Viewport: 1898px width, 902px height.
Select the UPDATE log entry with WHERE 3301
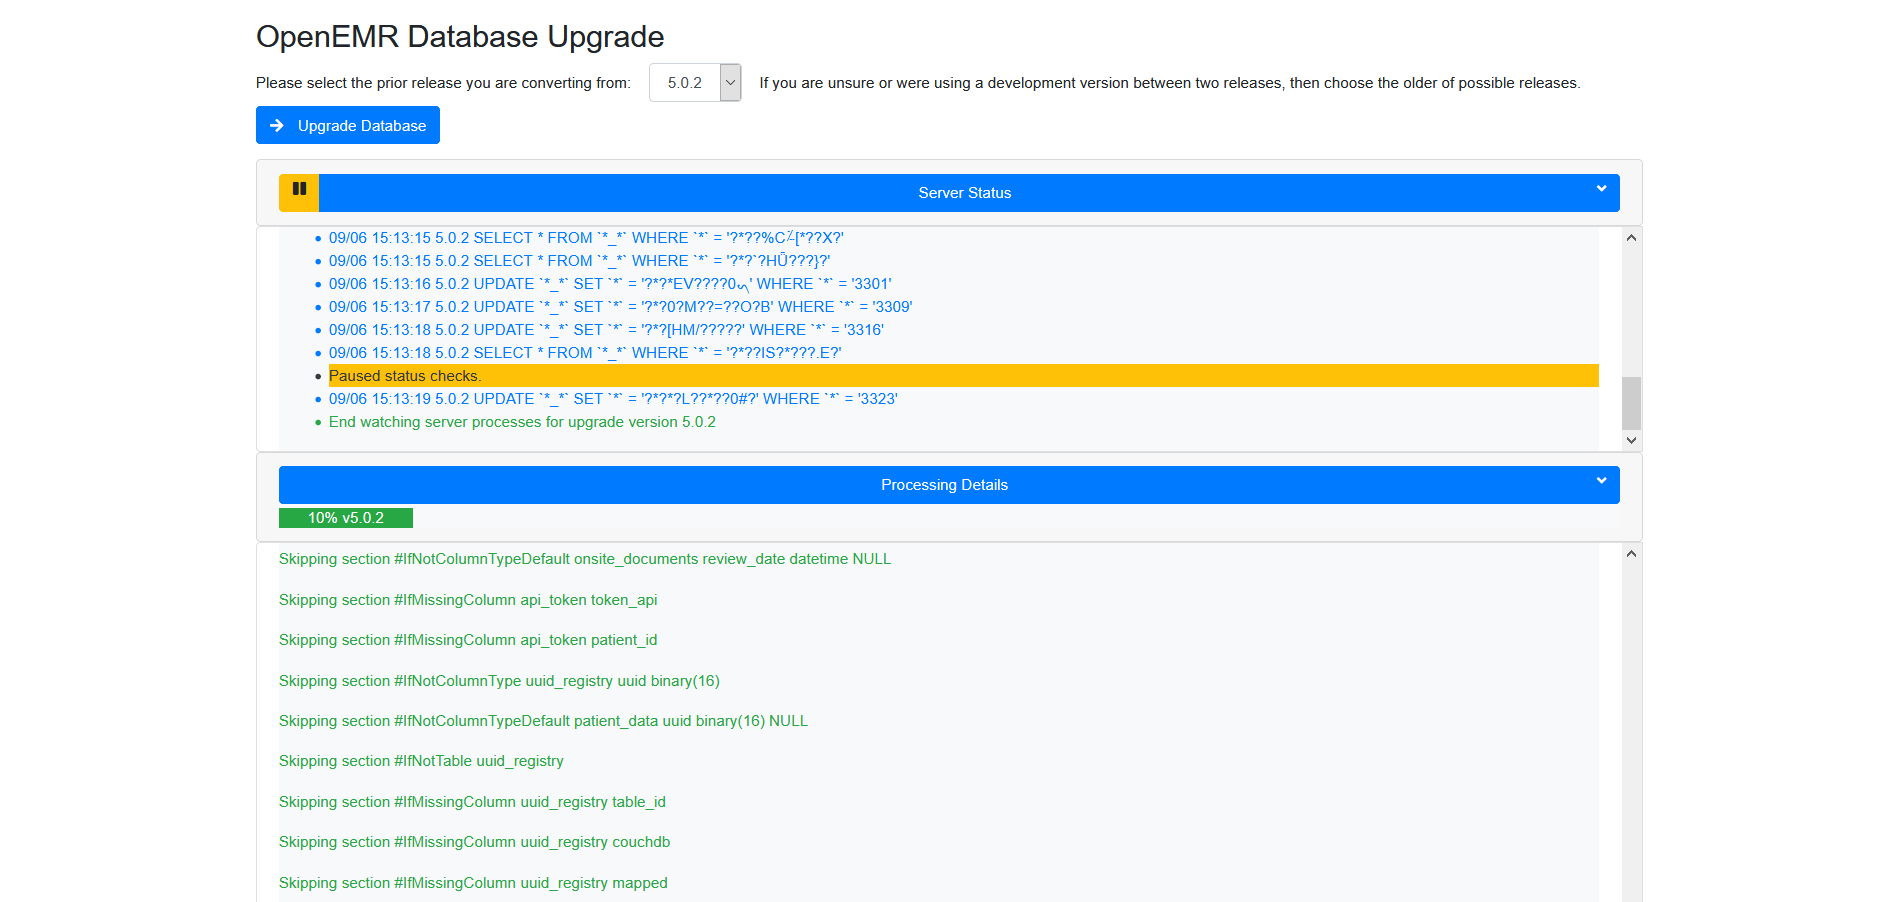[610, 283]
